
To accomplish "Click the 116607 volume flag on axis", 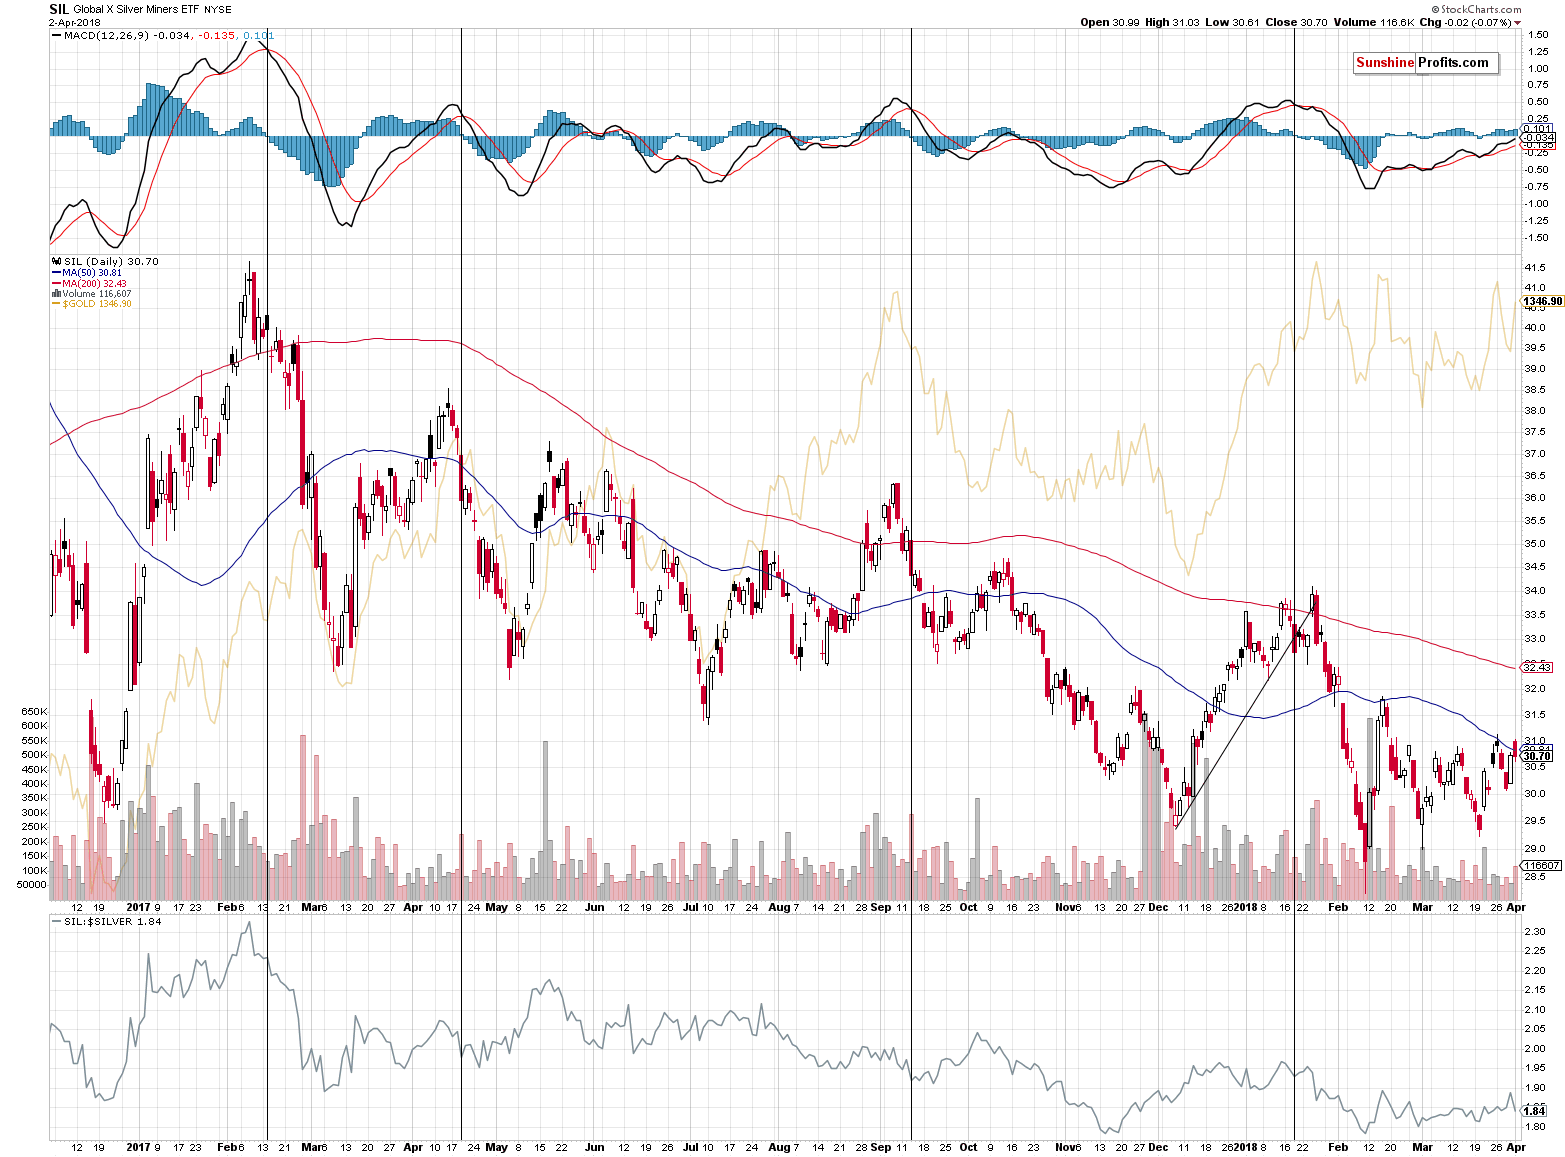I will [1540, 866].
